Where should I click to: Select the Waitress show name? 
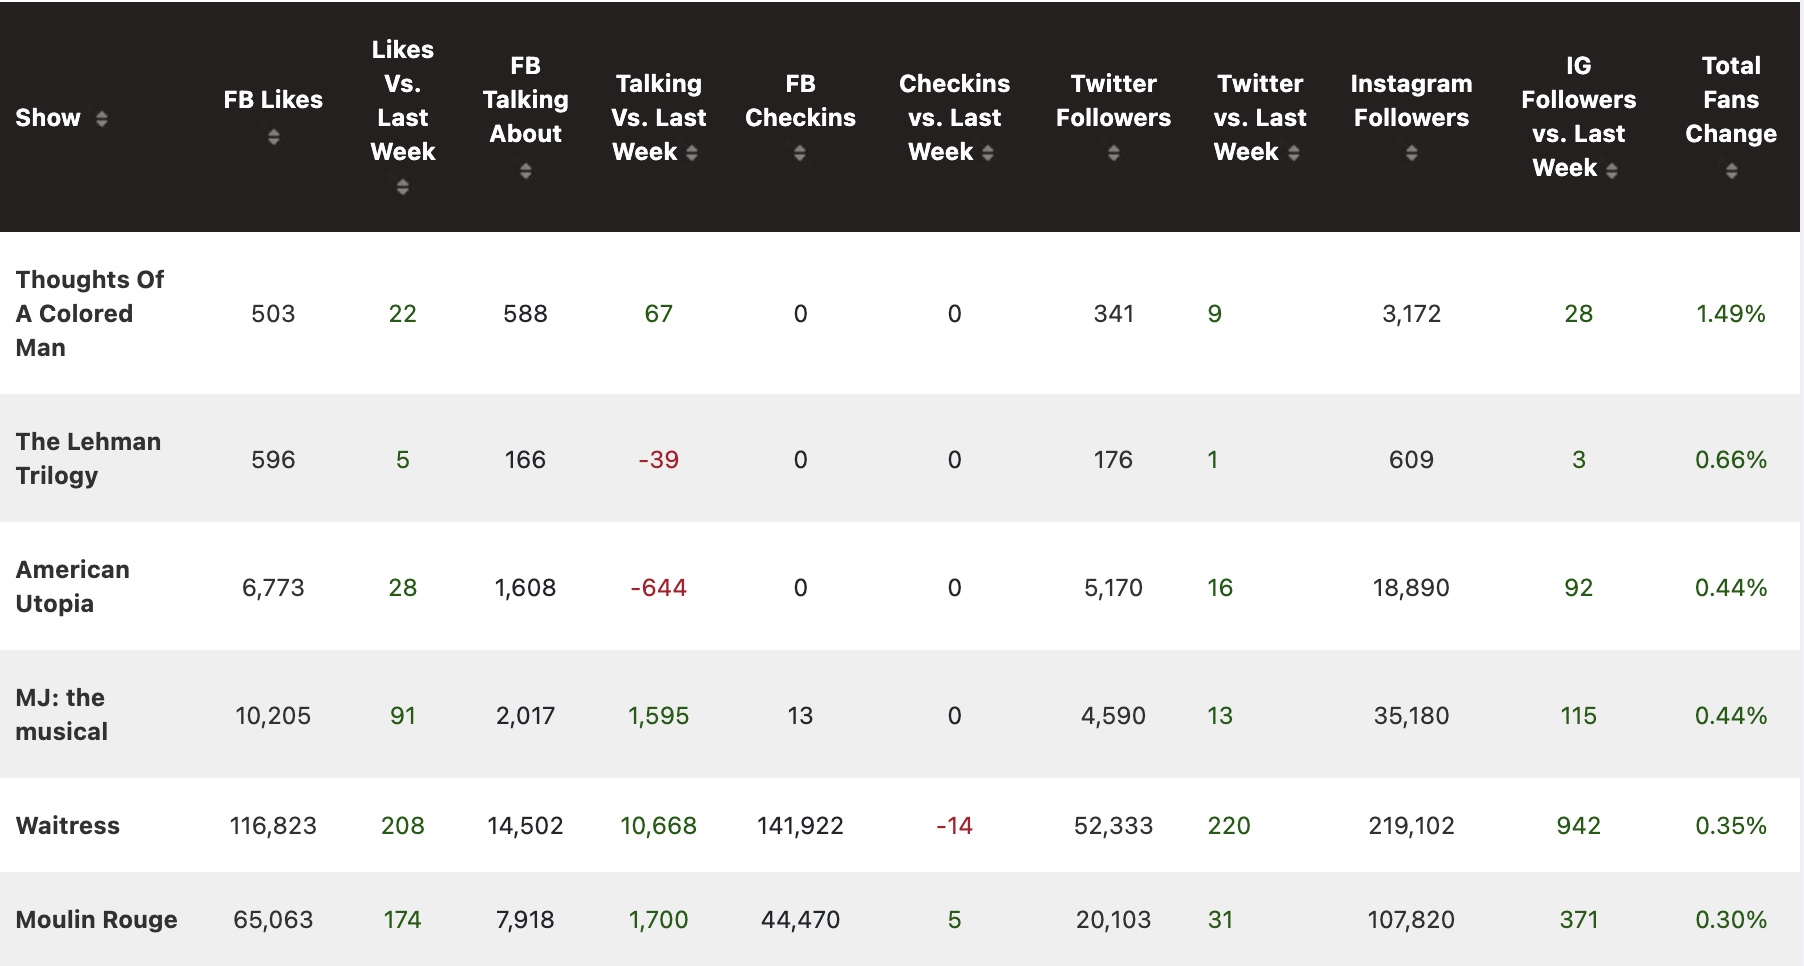point(68,825)
